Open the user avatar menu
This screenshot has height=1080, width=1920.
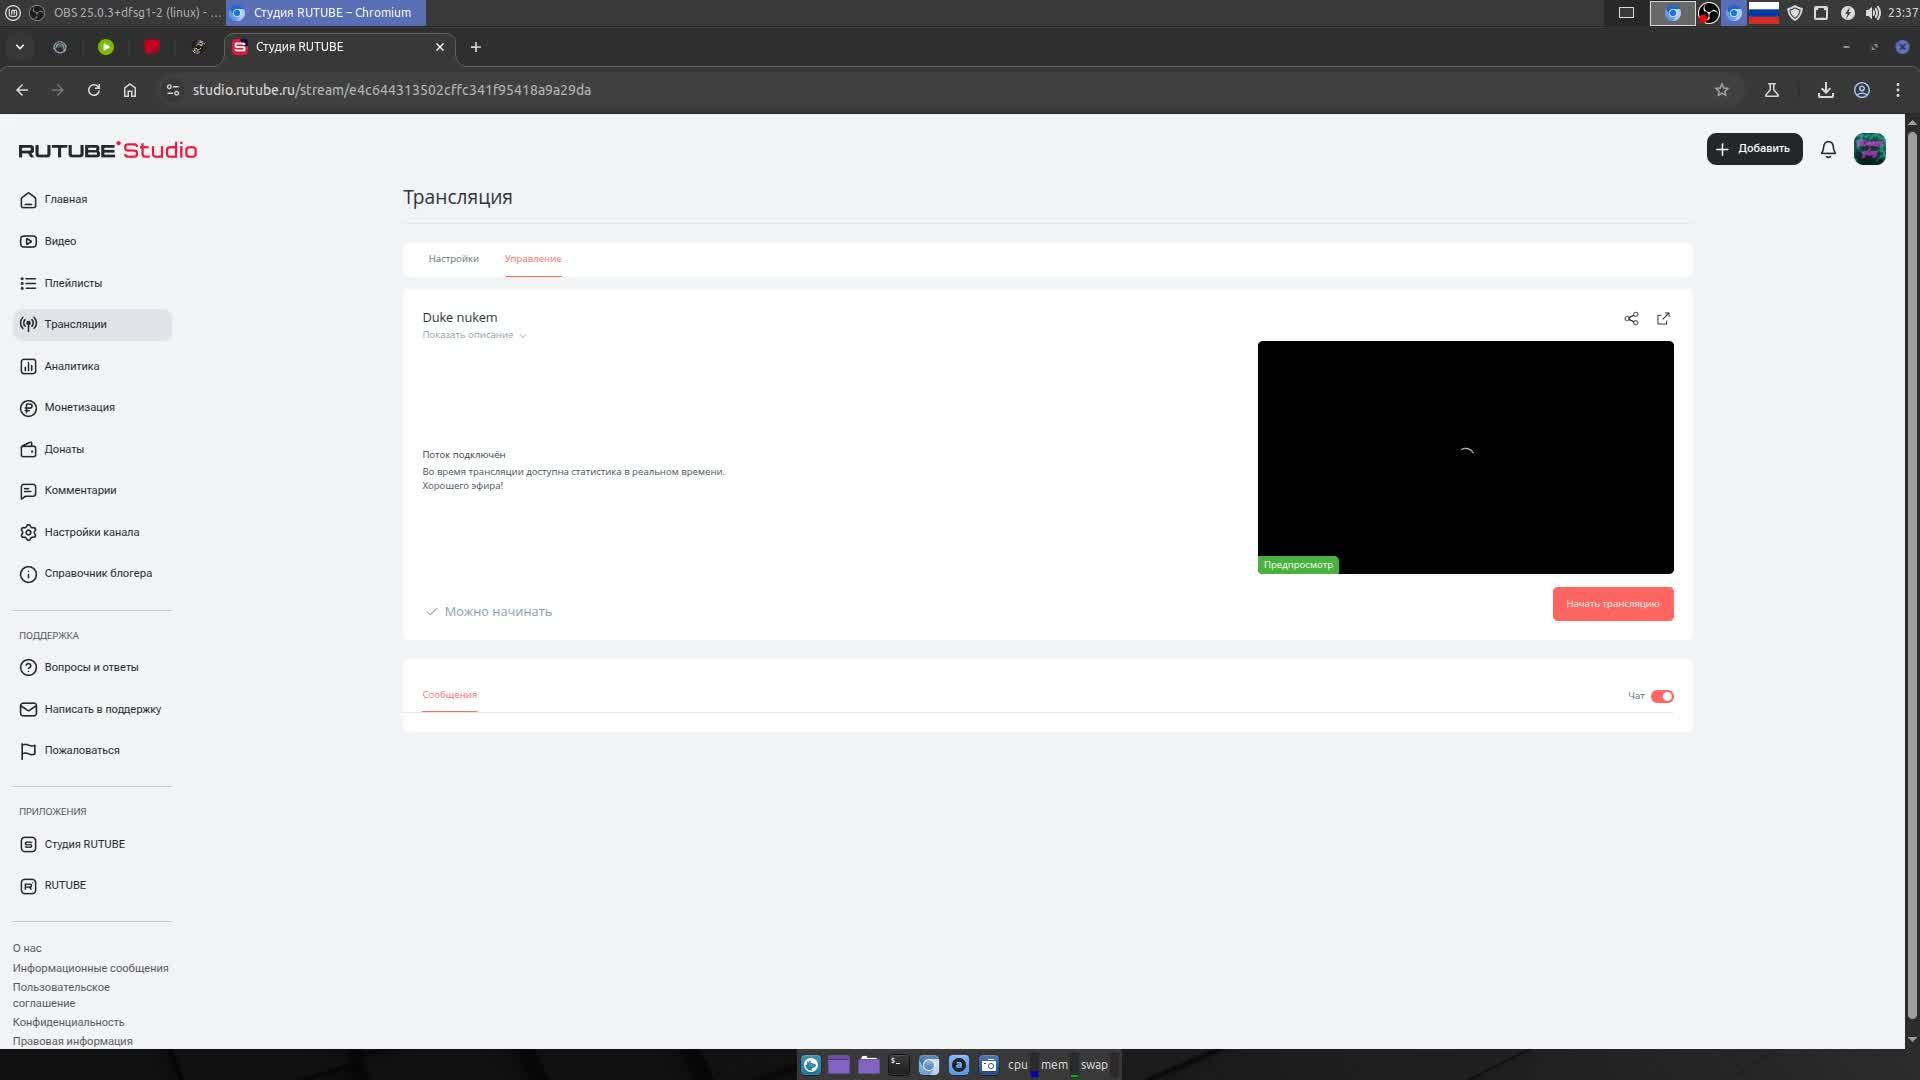point(1869,149)
